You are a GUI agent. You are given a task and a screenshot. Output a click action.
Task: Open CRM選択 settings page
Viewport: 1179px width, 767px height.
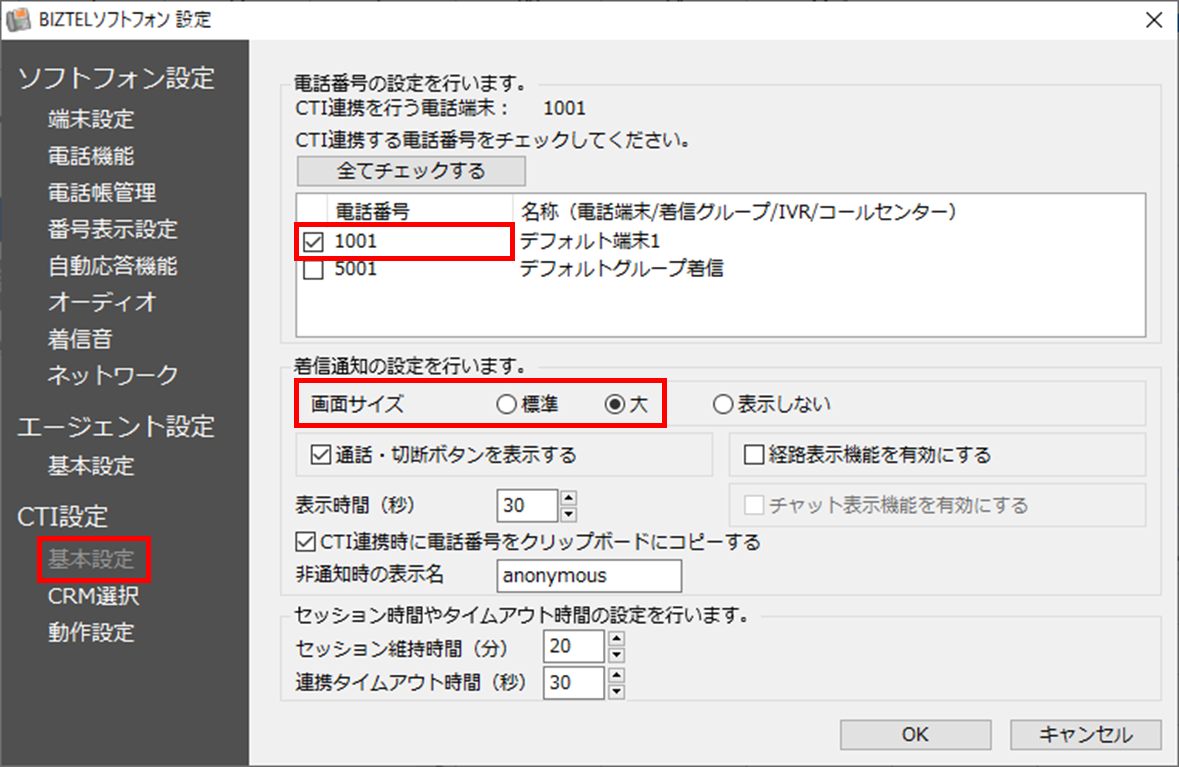click(94, 596)
